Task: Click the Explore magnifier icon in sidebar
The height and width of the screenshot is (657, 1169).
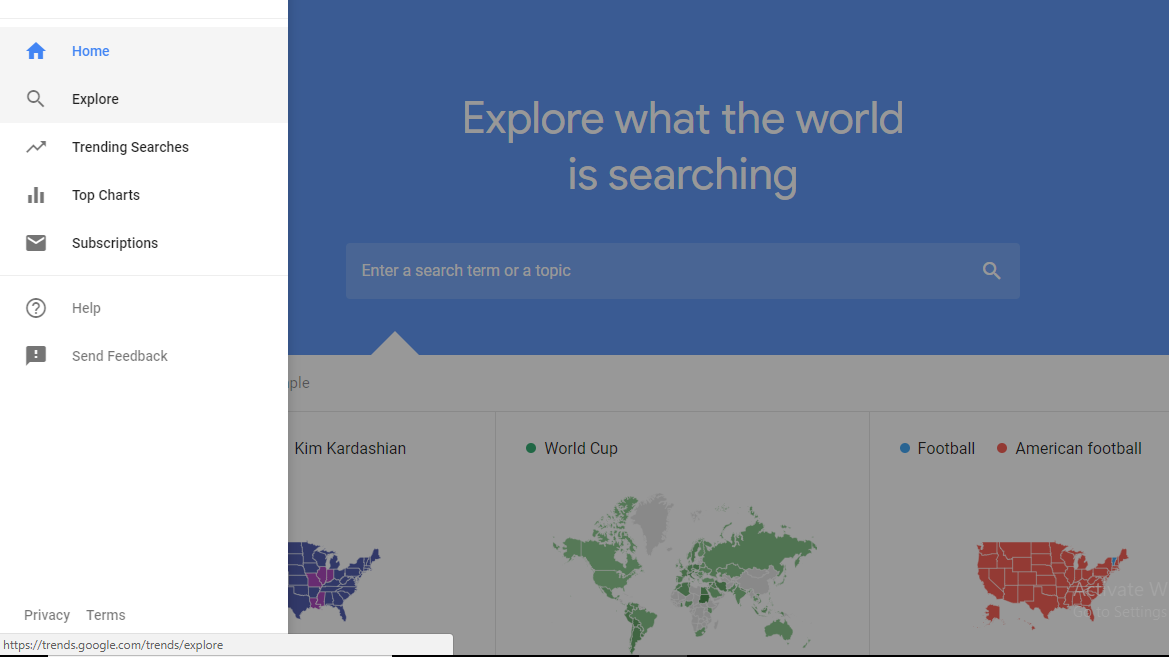Action: coord(36,98)
